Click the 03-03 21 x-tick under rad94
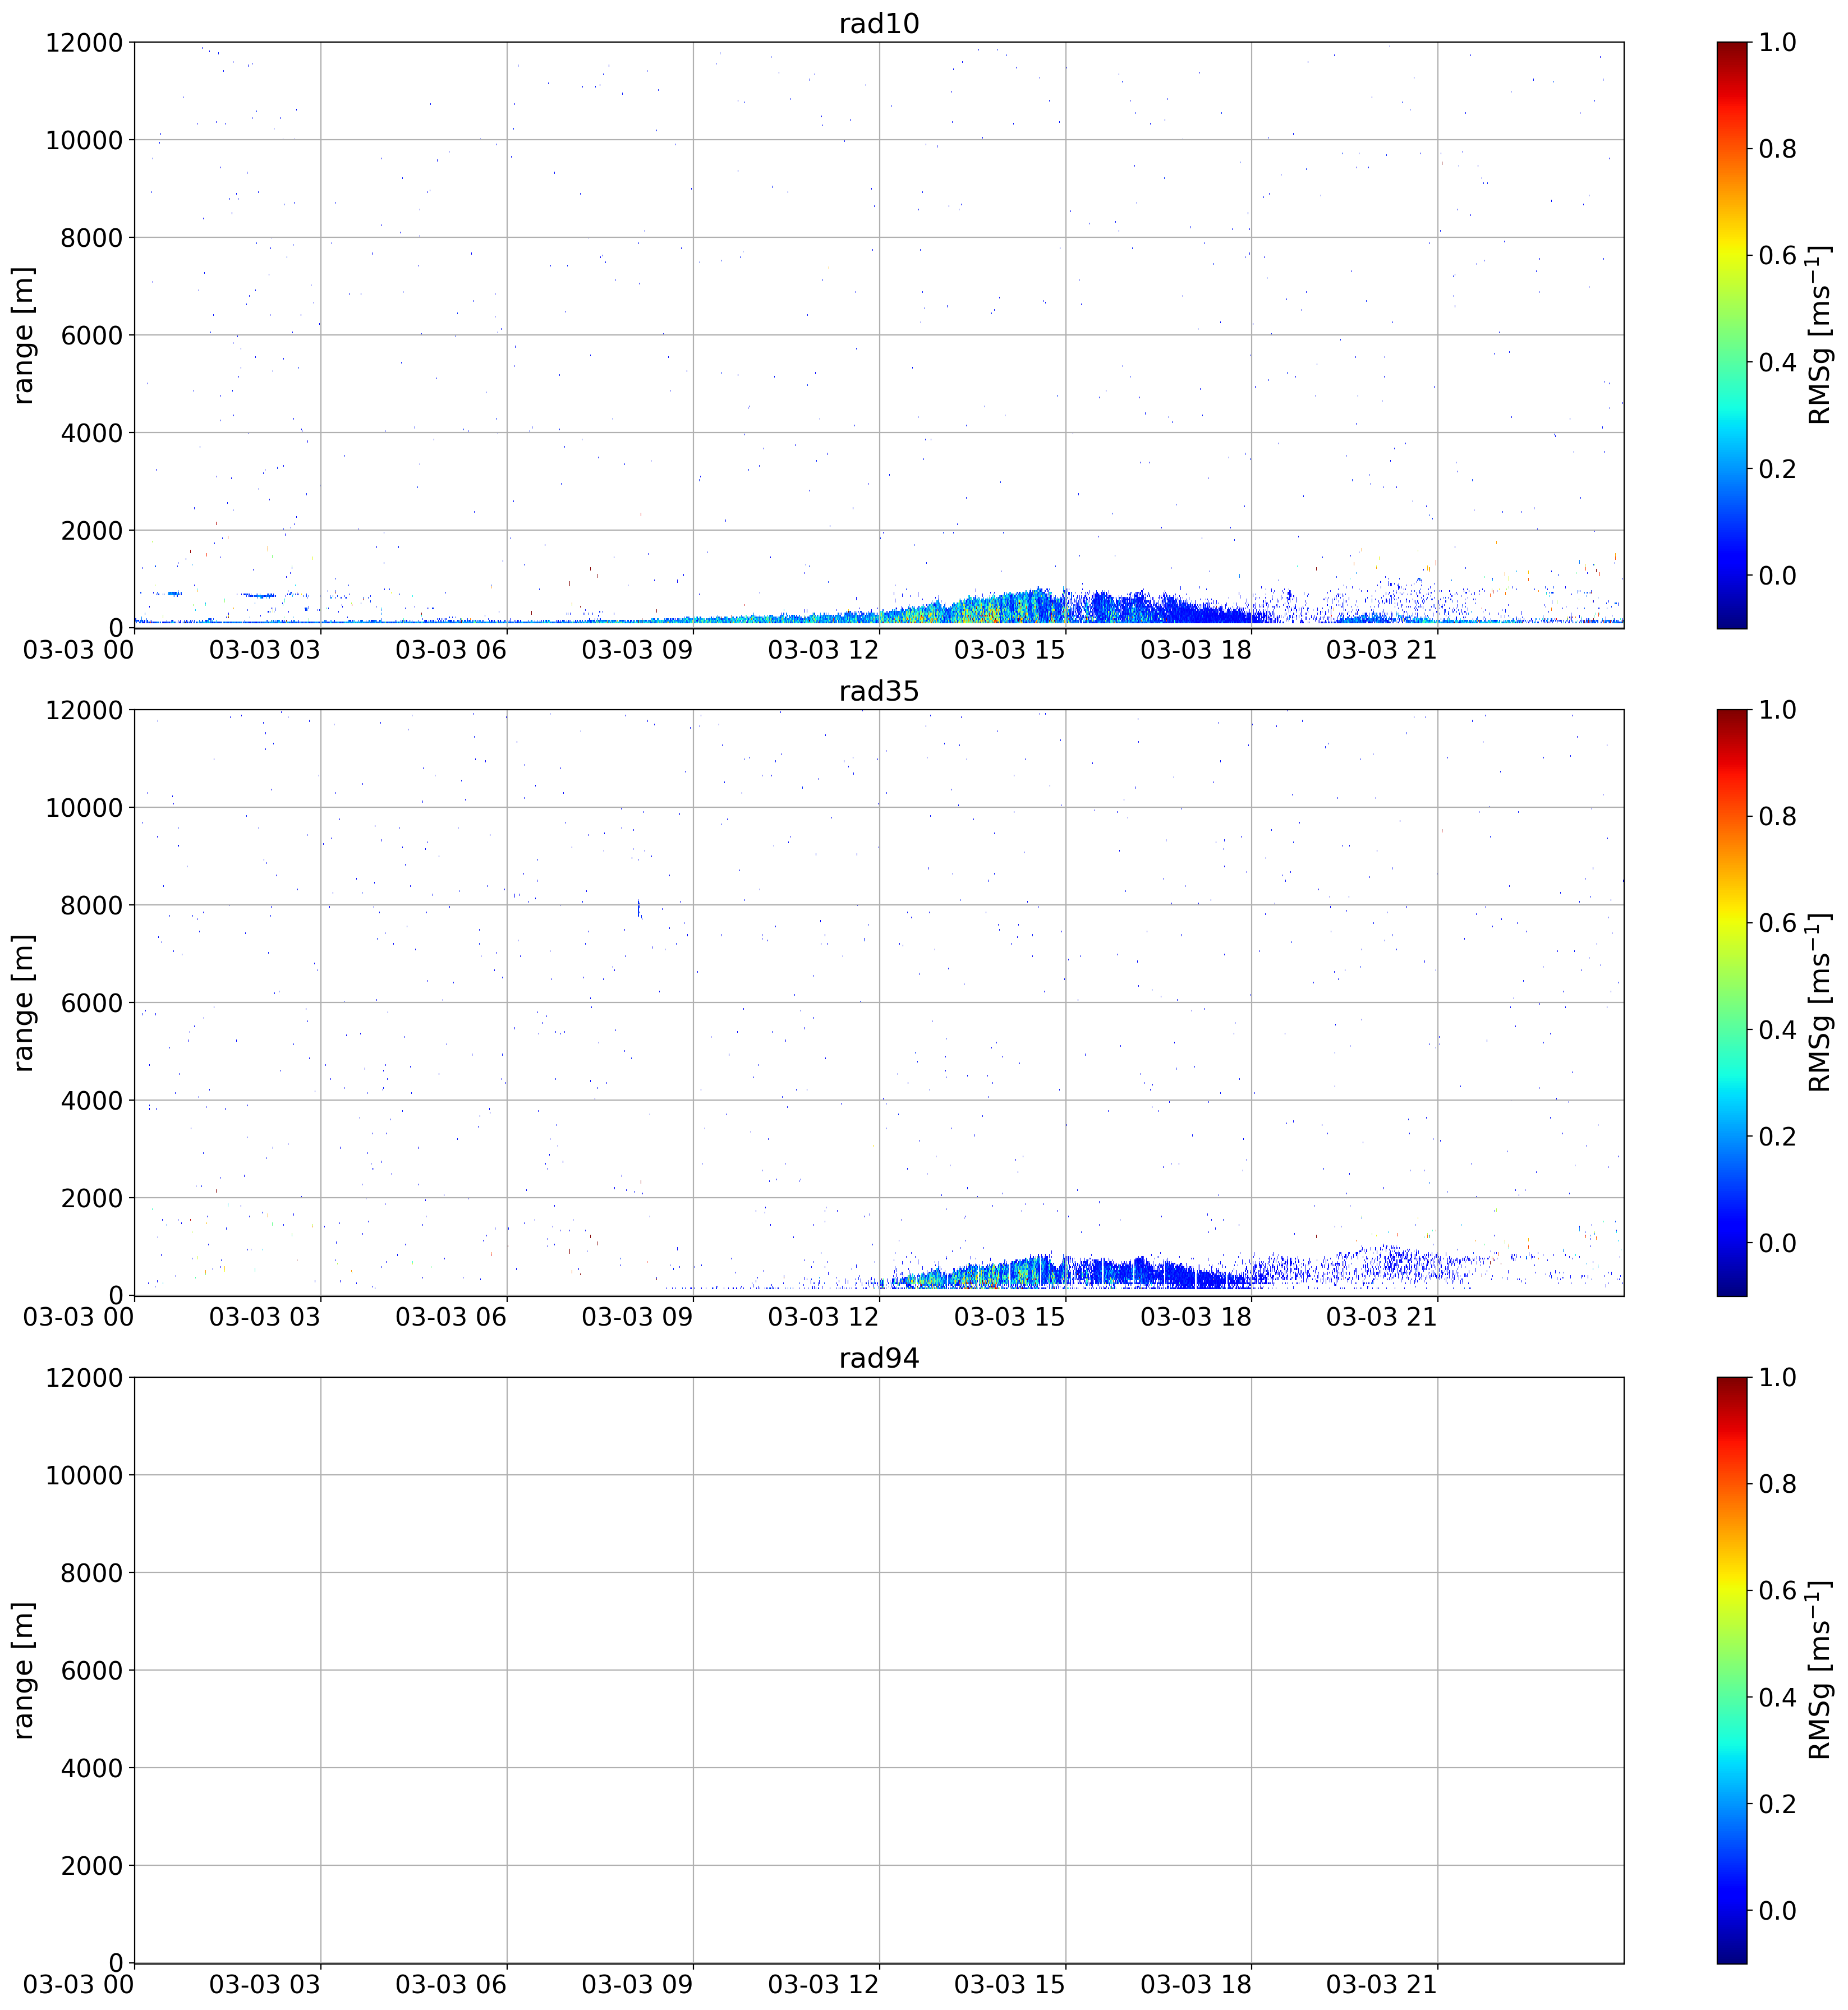 click(x=1382, y=1985)
